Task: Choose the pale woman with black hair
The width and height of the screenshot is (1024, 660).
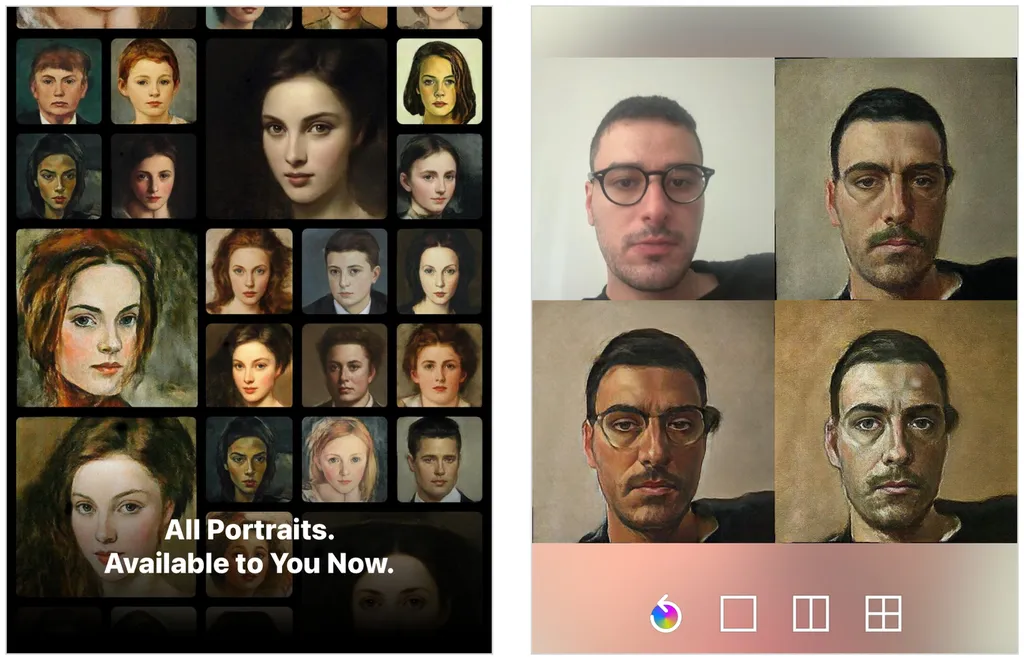Action: click(440, 271)
